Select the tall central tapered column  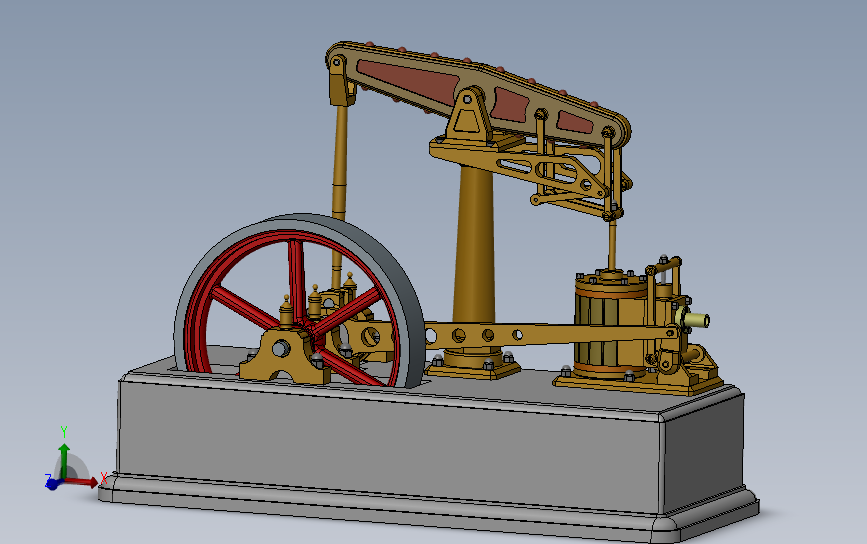point(474,243)
